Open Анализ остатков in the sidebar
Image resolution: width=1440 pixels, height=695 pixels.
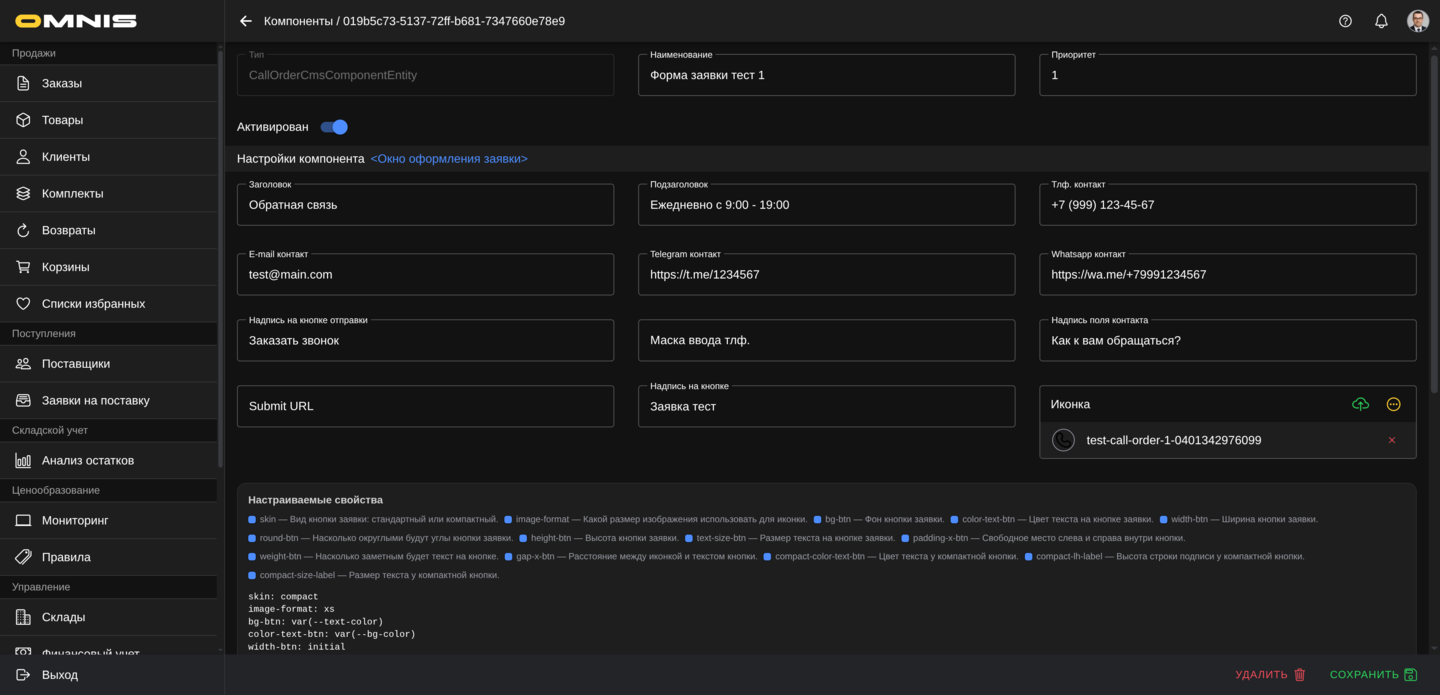pos(88,460)
